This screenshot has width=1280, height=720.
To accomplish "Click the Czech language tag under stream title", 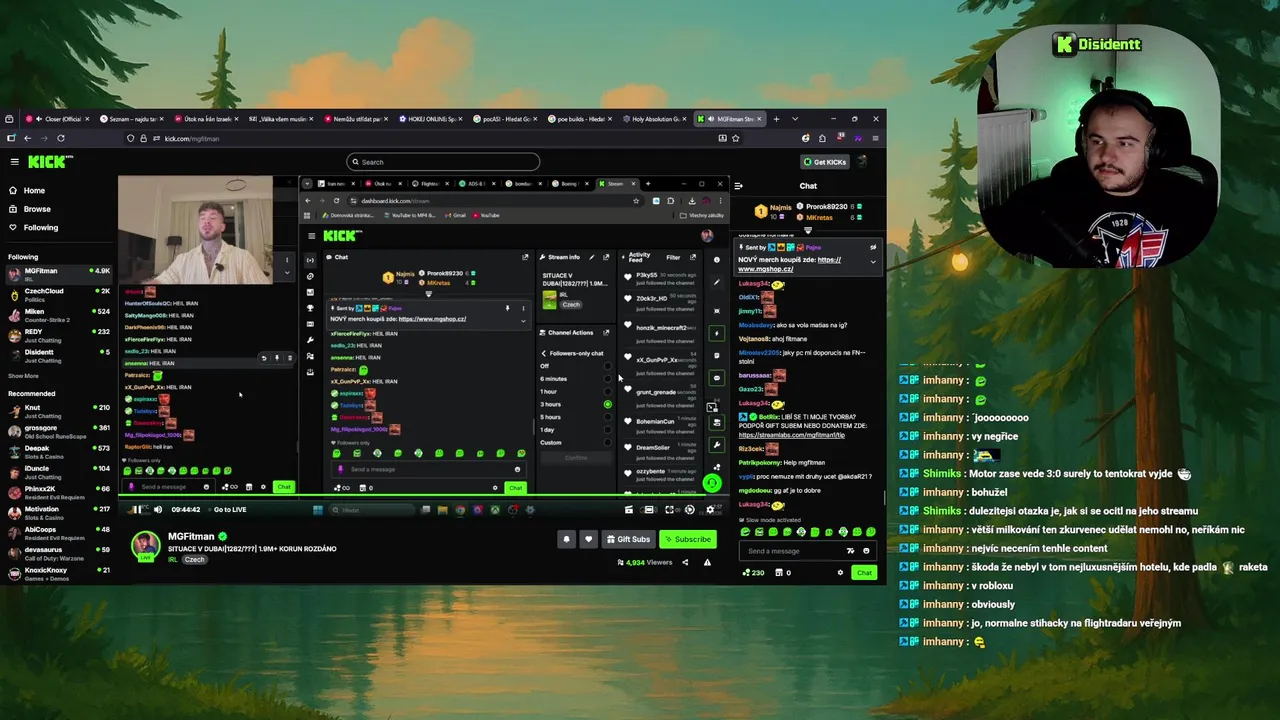I will pyautogui.click(x=194, y=560).
